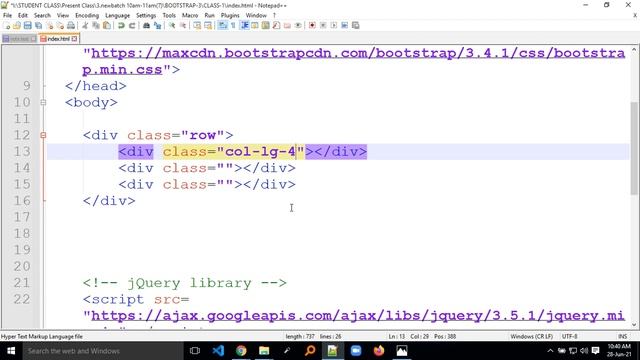Open Google Chrome from the taskbar

[241, 351]
